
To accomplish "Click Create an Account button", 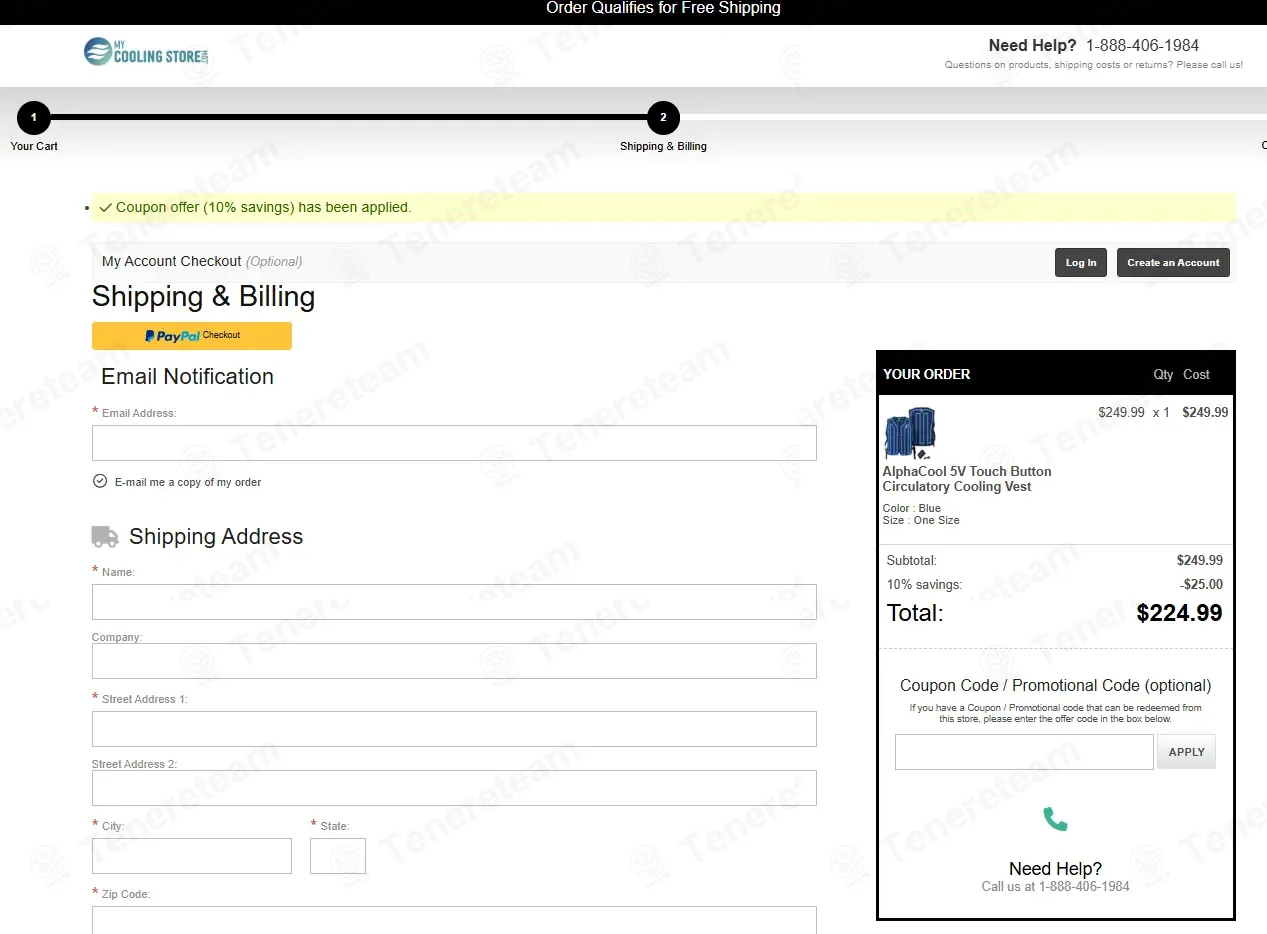I will click(x=1173, y=263).
